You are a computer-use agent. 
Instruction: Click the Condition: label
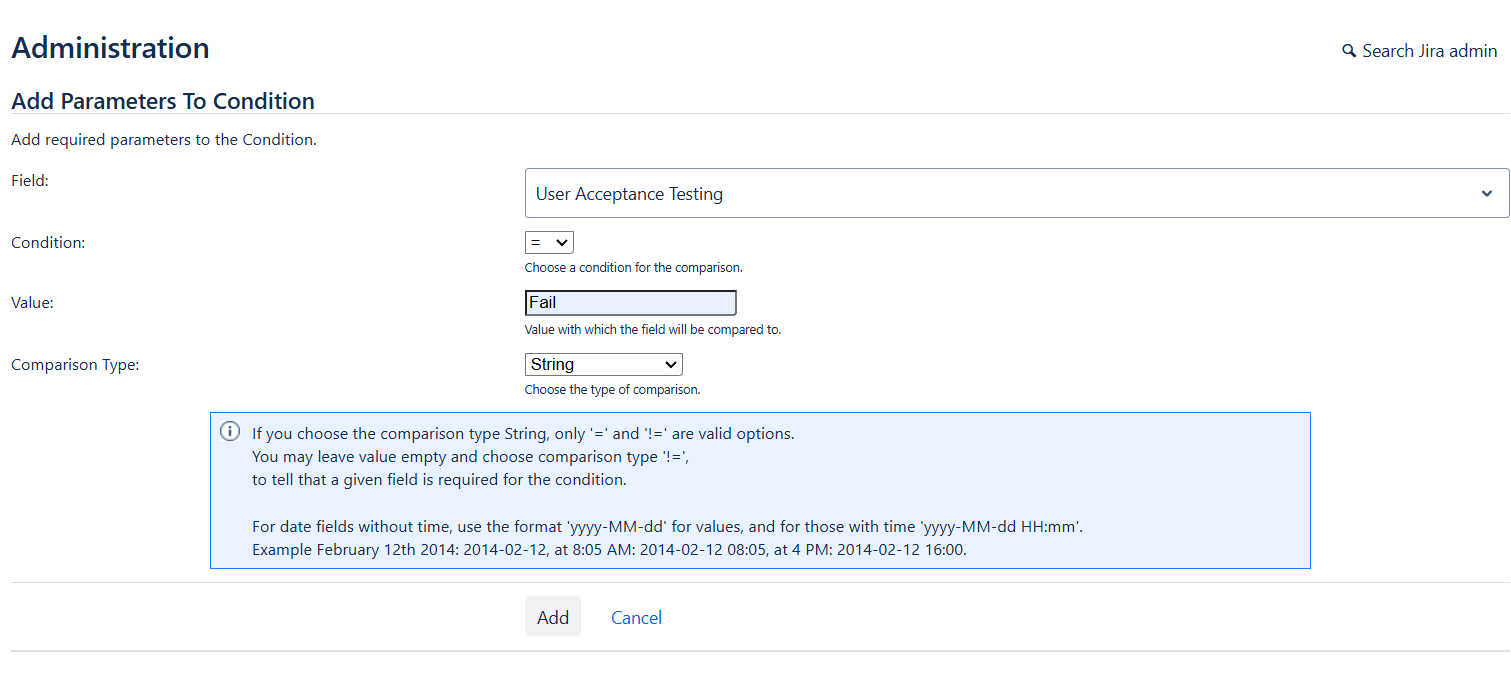pos(48,242)
